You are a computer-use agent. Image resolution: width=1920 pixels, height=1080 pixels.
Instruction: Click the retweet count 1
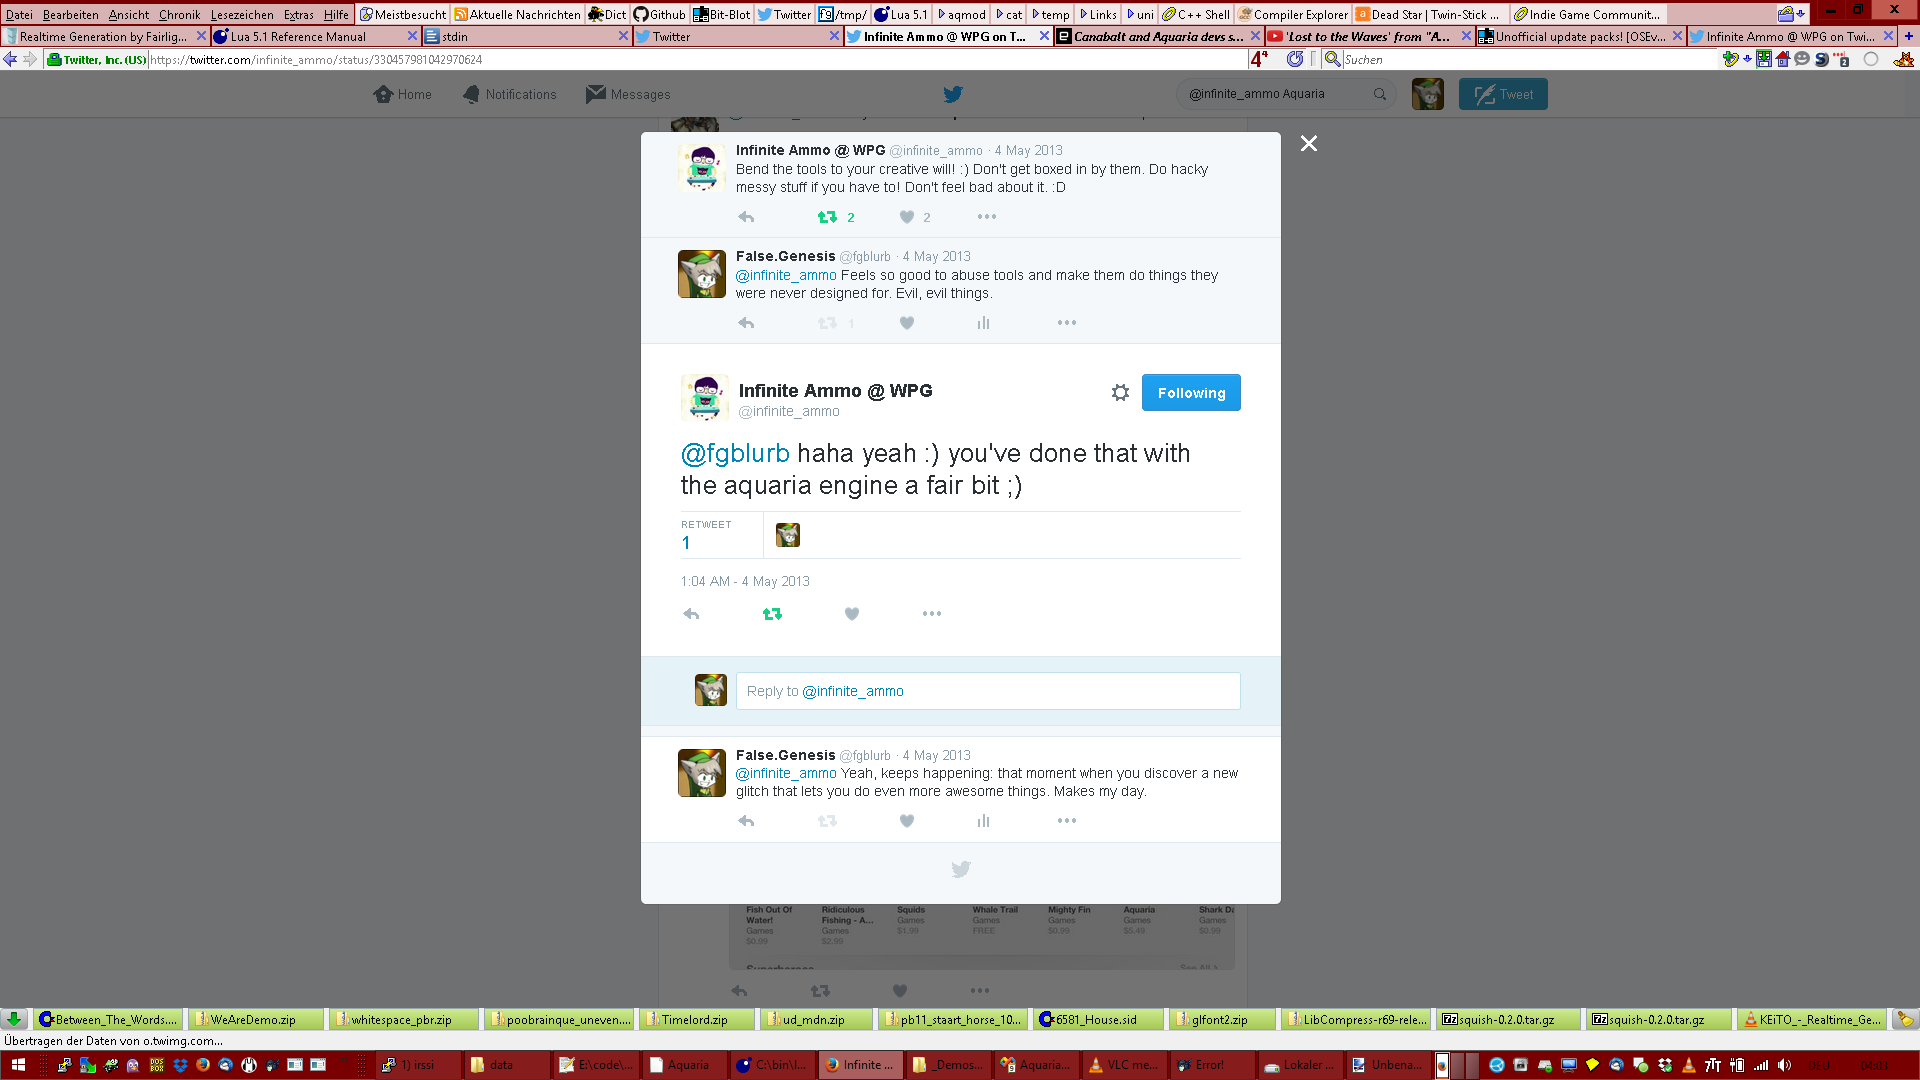tap(686, 543)
